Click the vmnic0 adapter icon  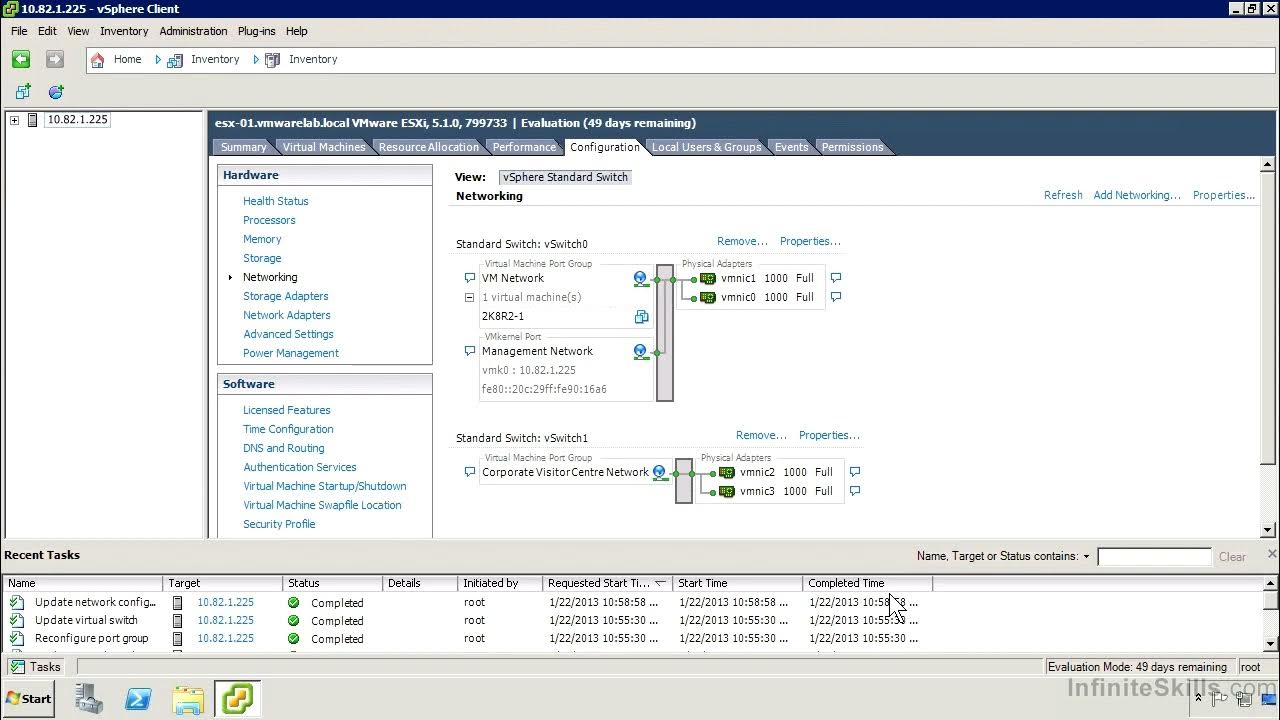coord(708,298)
